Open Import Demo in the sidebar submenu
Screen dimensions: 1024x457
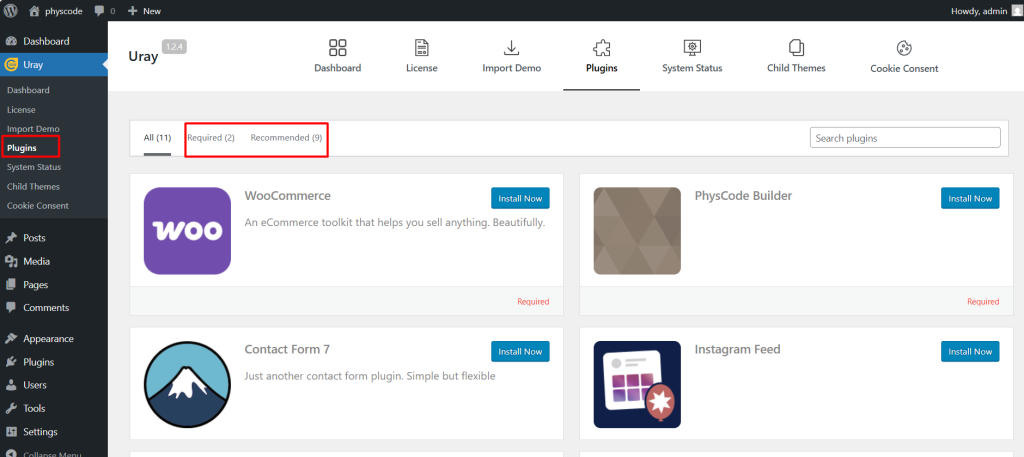coord(33,129)
